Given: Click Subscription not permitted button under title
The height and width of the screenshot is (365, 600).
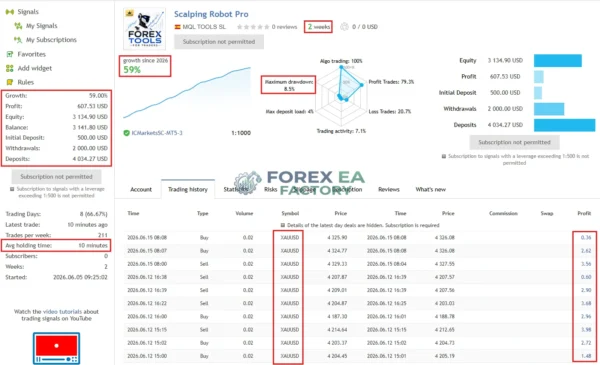Looking at the screenshot, I should 219,42.
